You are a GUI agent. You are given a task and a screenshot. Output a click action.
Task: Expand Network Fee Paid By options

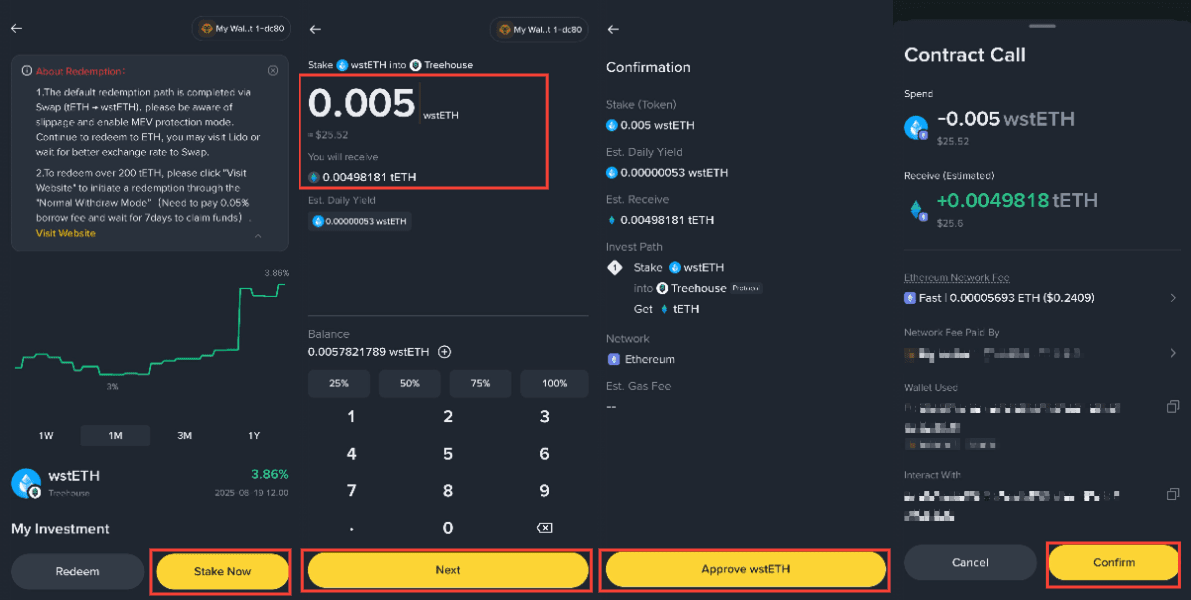(x=1173, y=353)
